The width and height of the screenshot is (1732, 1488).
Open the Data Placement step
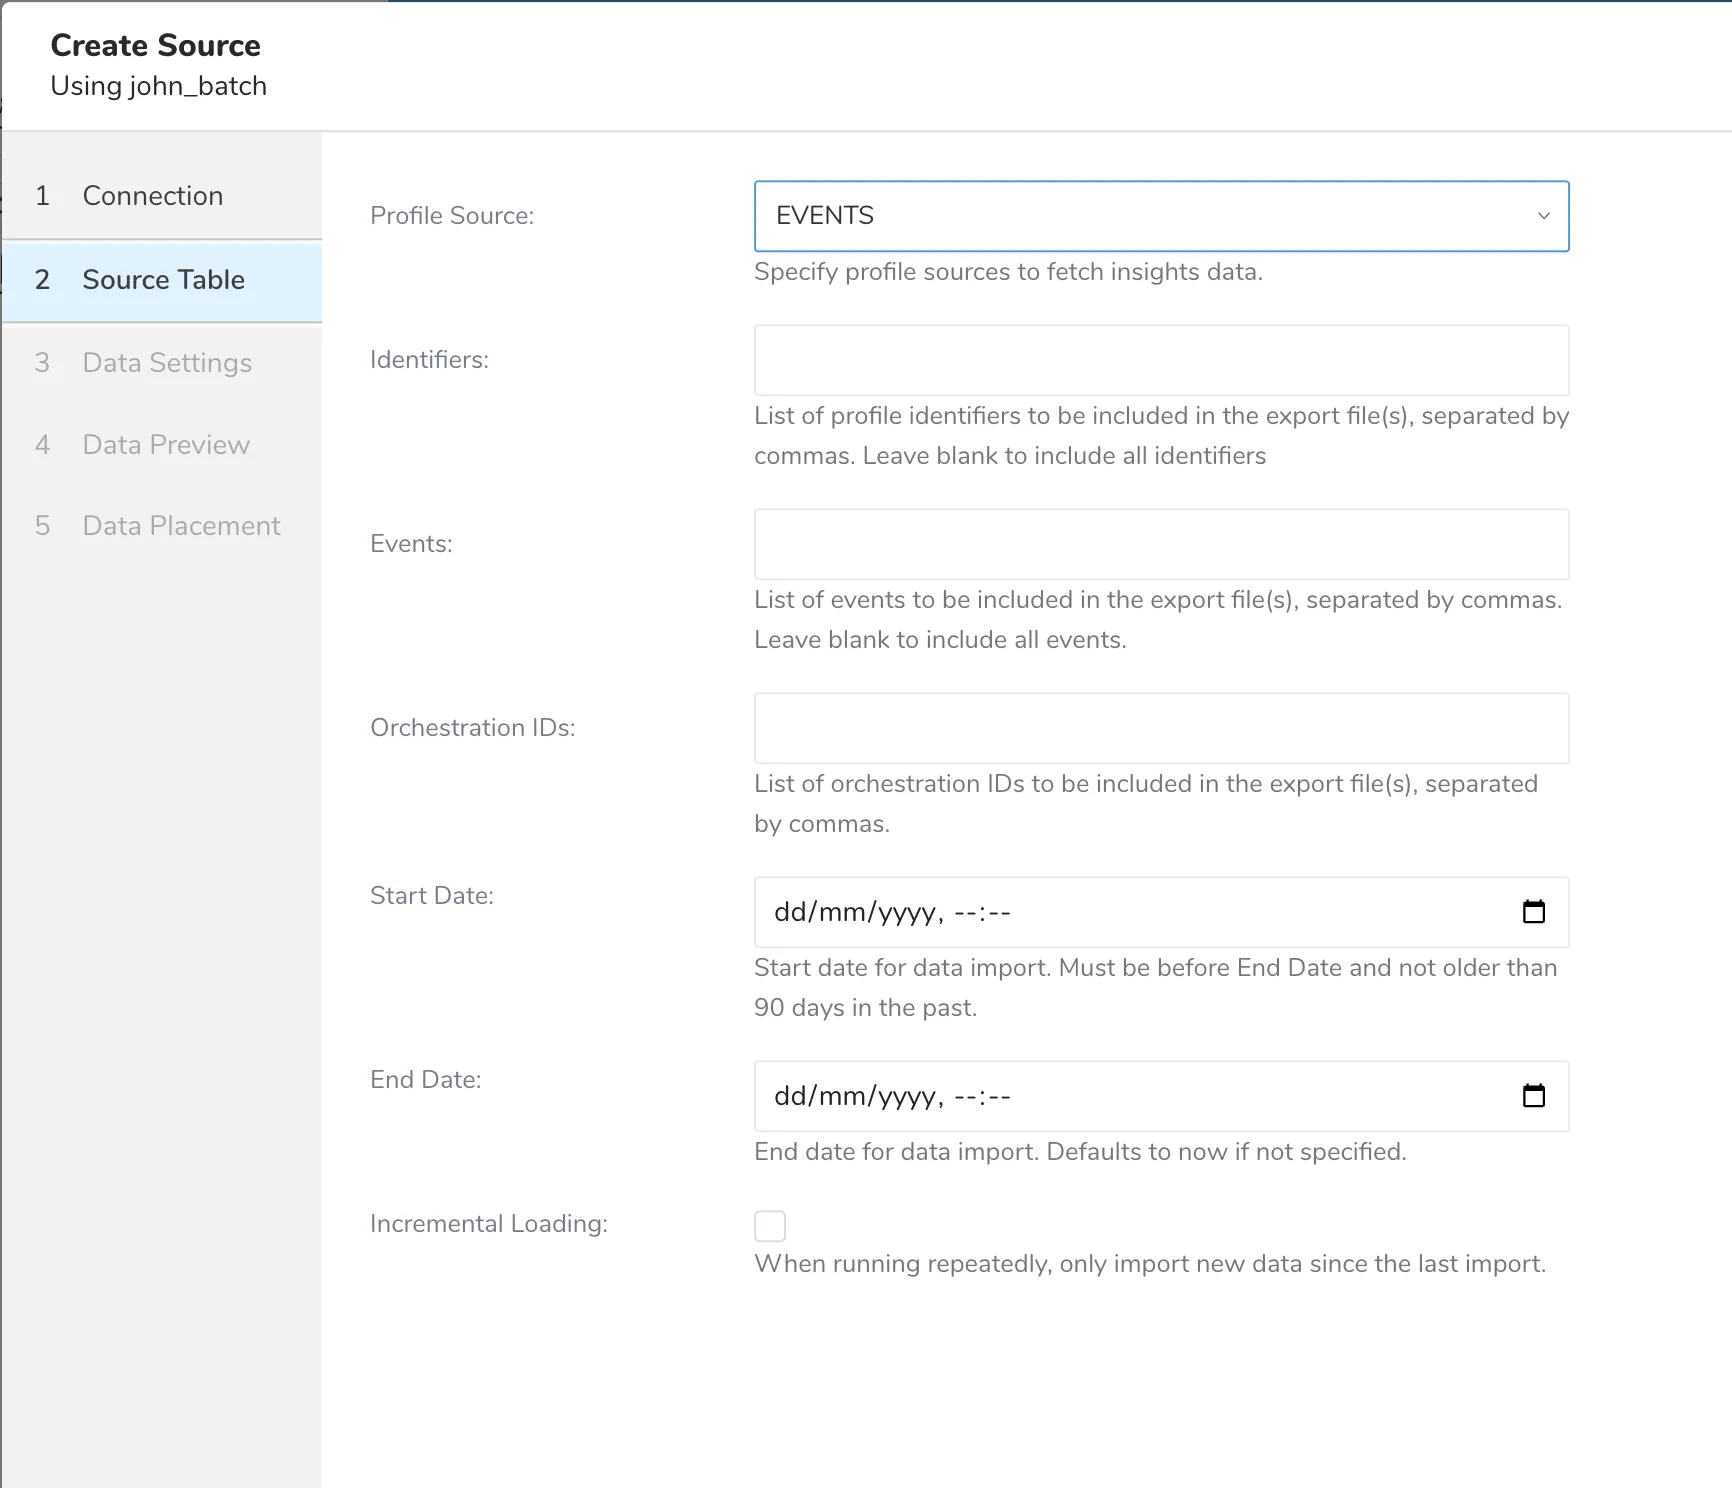tap(161, 526)
